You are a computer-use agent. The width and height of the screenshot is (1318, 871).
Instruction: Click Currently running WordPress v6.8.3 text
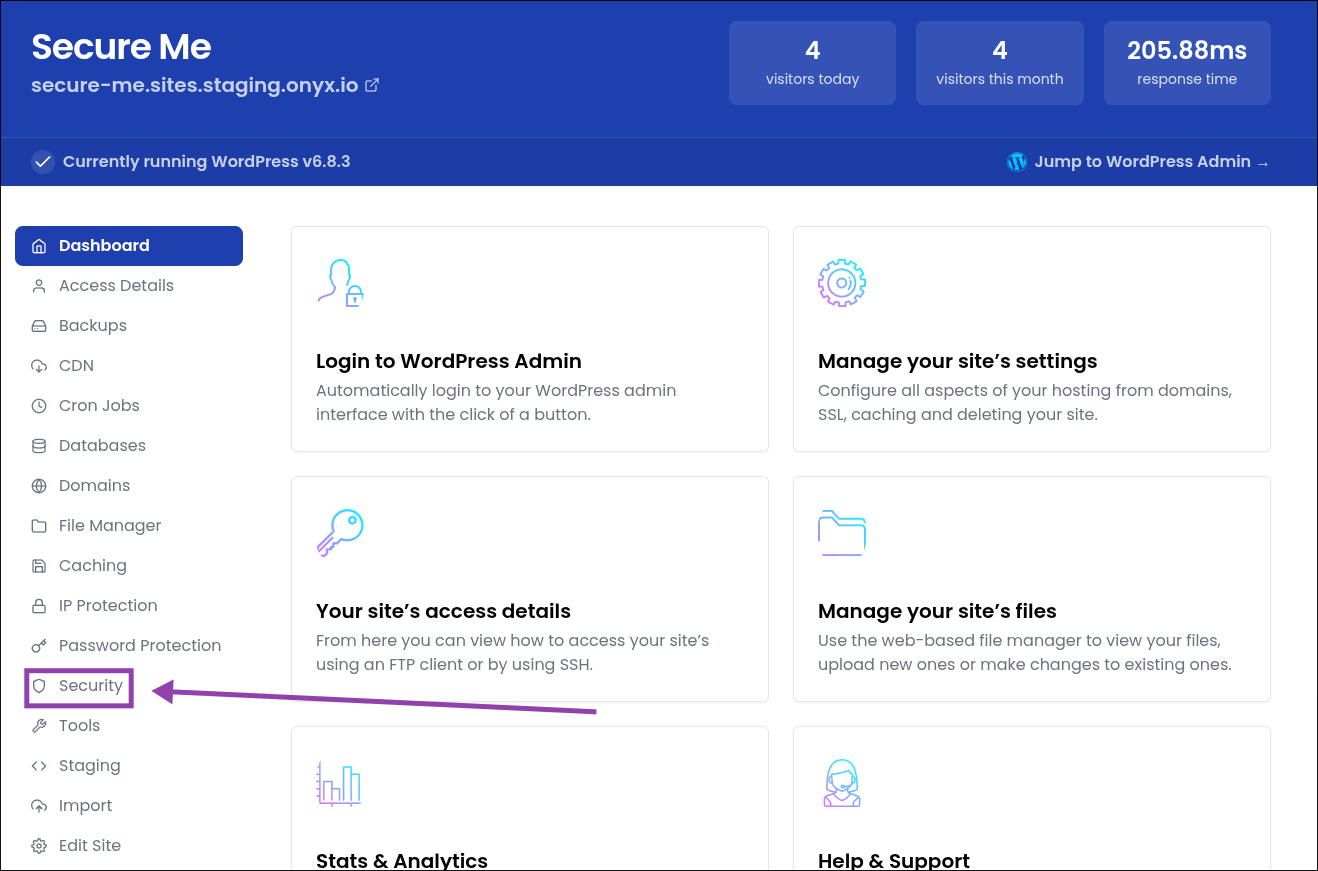pyautogui.click(x=206, y=162)
